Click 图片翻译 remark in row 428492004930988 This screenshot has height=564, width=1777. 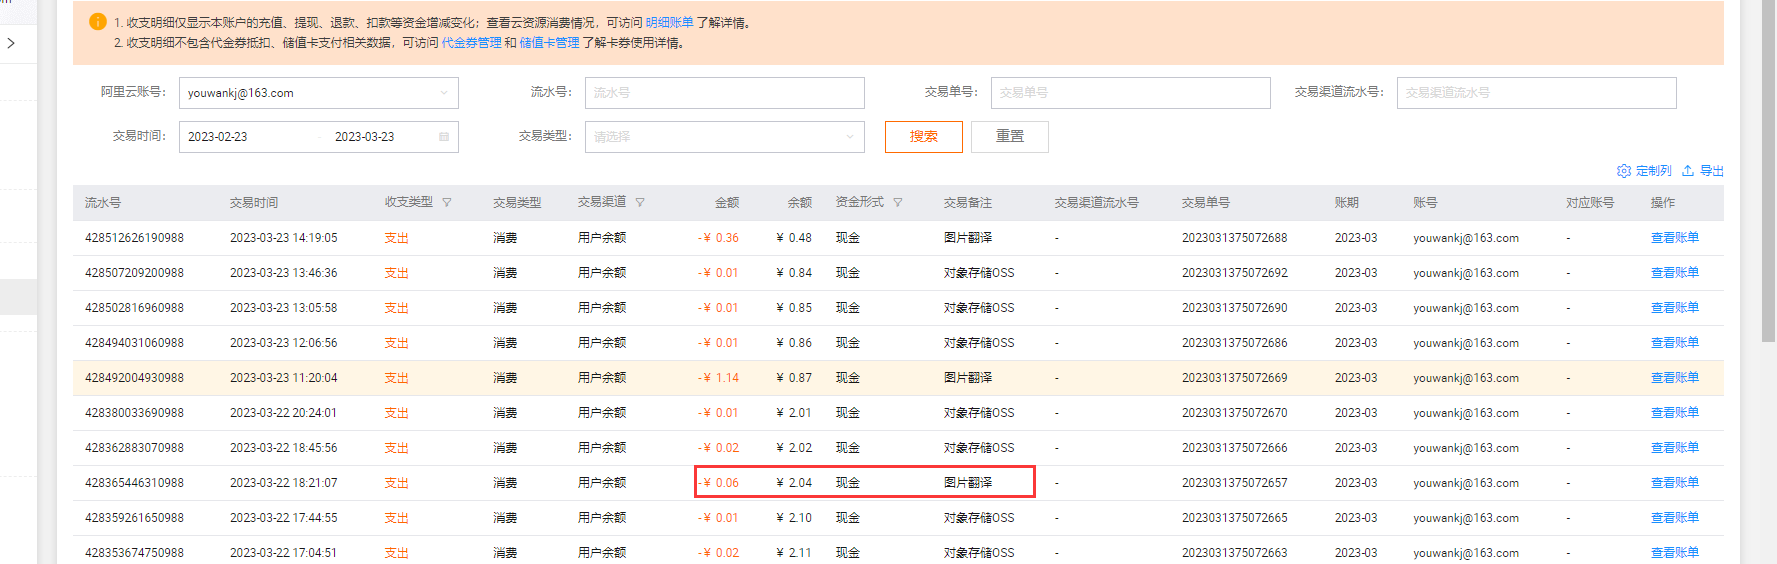[x=968, y=378]
